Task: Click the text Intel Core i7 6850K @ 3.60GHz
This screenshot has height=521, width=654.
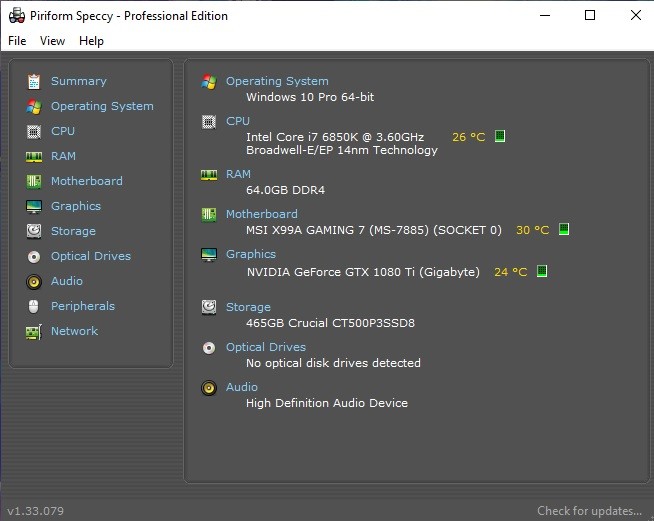Action: (335, 137)
